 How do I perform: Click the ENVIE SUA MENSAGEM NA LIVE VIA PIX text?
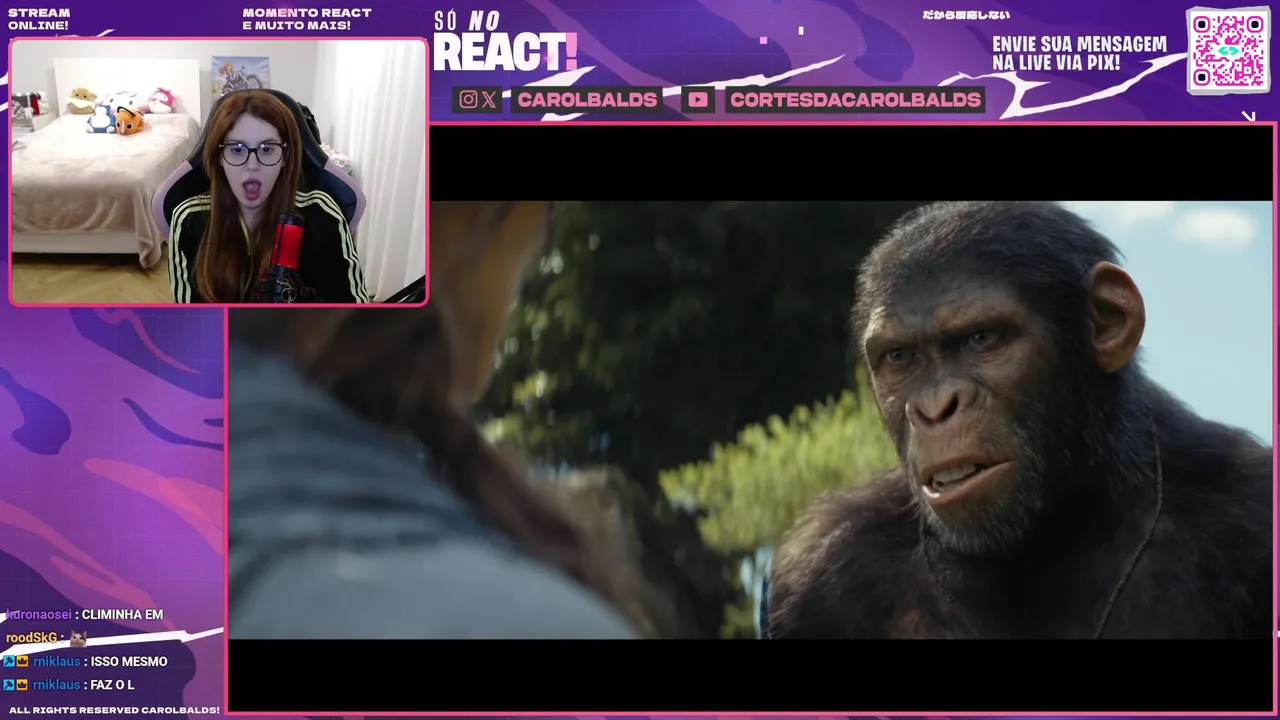pyautogui.click(x=1079, y=53)
